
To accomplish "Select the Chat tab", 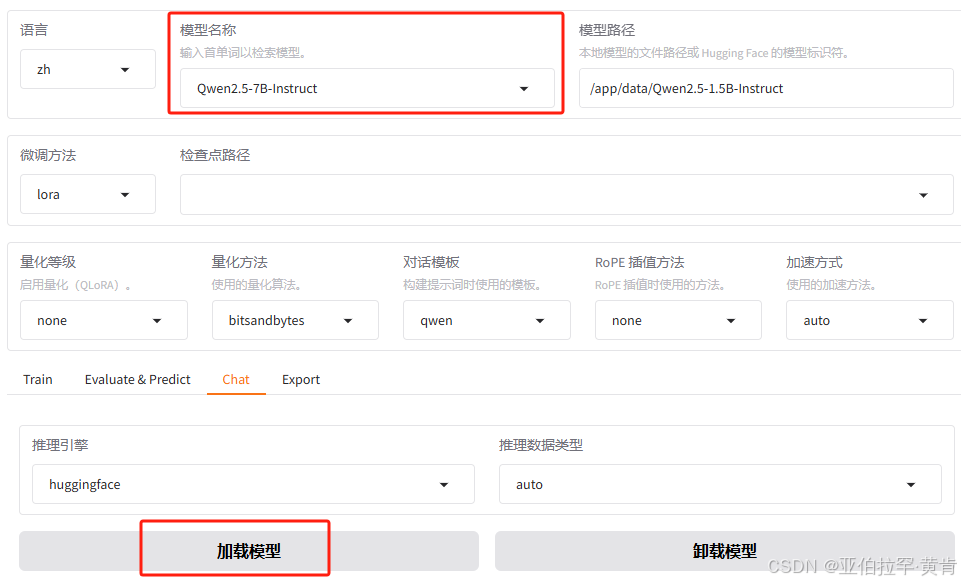I will click(236, 379).
